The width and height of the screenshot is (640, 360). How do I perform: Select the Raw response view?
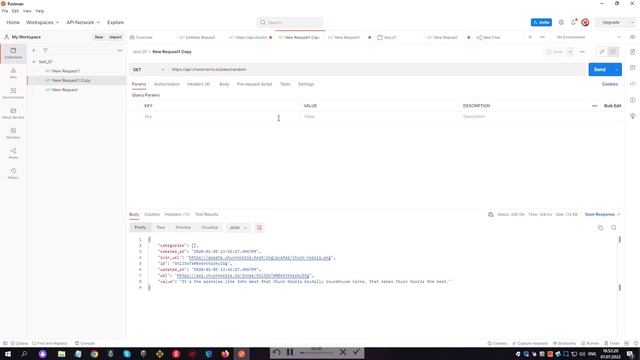(x=161, y=227)
